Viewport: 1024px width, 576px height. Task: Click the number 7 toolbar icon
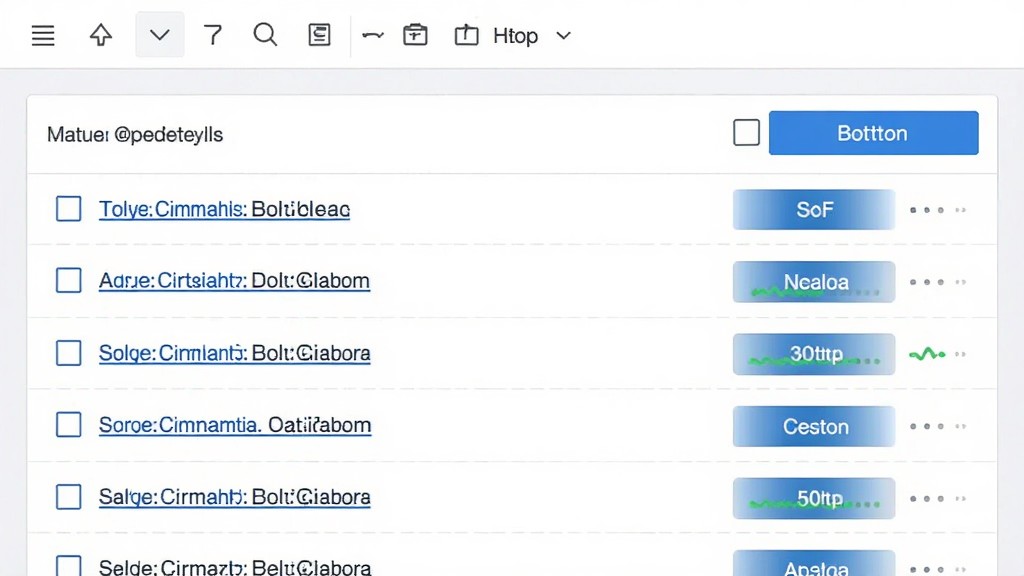pos(213,35)
